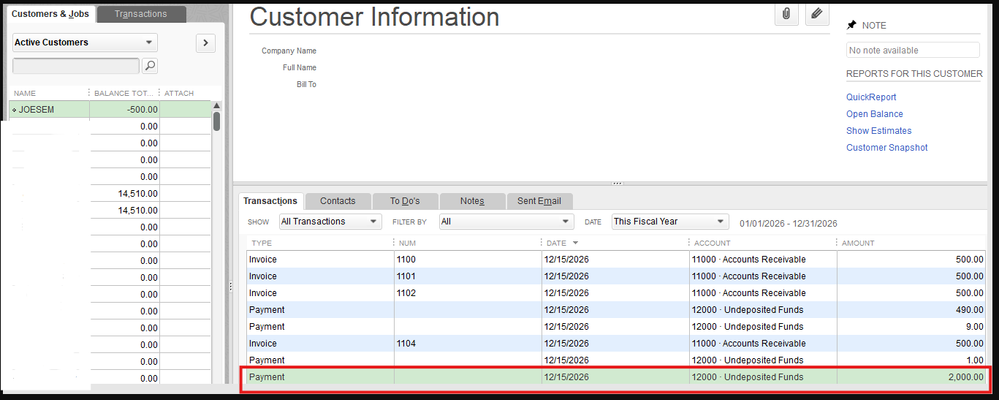Select the Transactions tab in details pane
The height and width of the screenshot is (400, 999).
[x=270, y=201]
